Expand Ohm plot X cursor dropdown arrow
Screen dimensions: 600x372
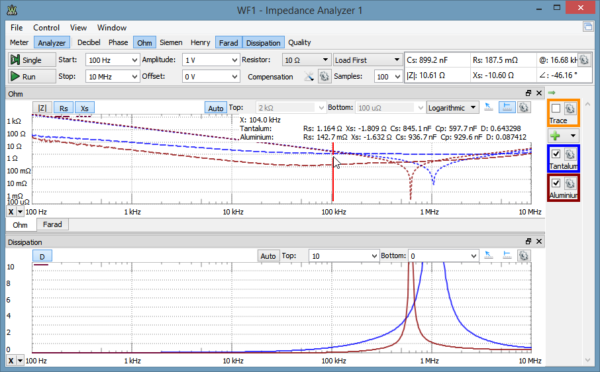[x=20, y=212]
